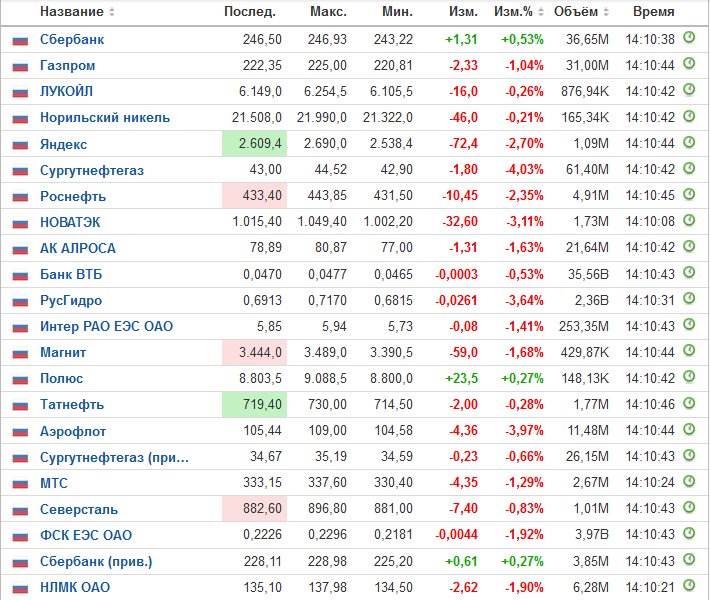The image size is (710, 600).
Task: Click the Russian flag beside Сургутнефтегаз 43,00
Action: (x=20, y=171)
